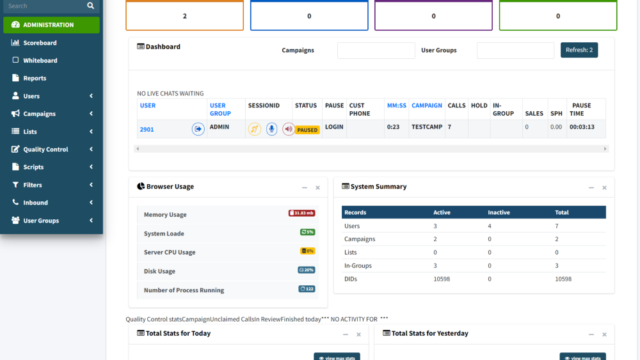
Task: Expand the Inbound sidebar menu
Action: tap(51, 202)
